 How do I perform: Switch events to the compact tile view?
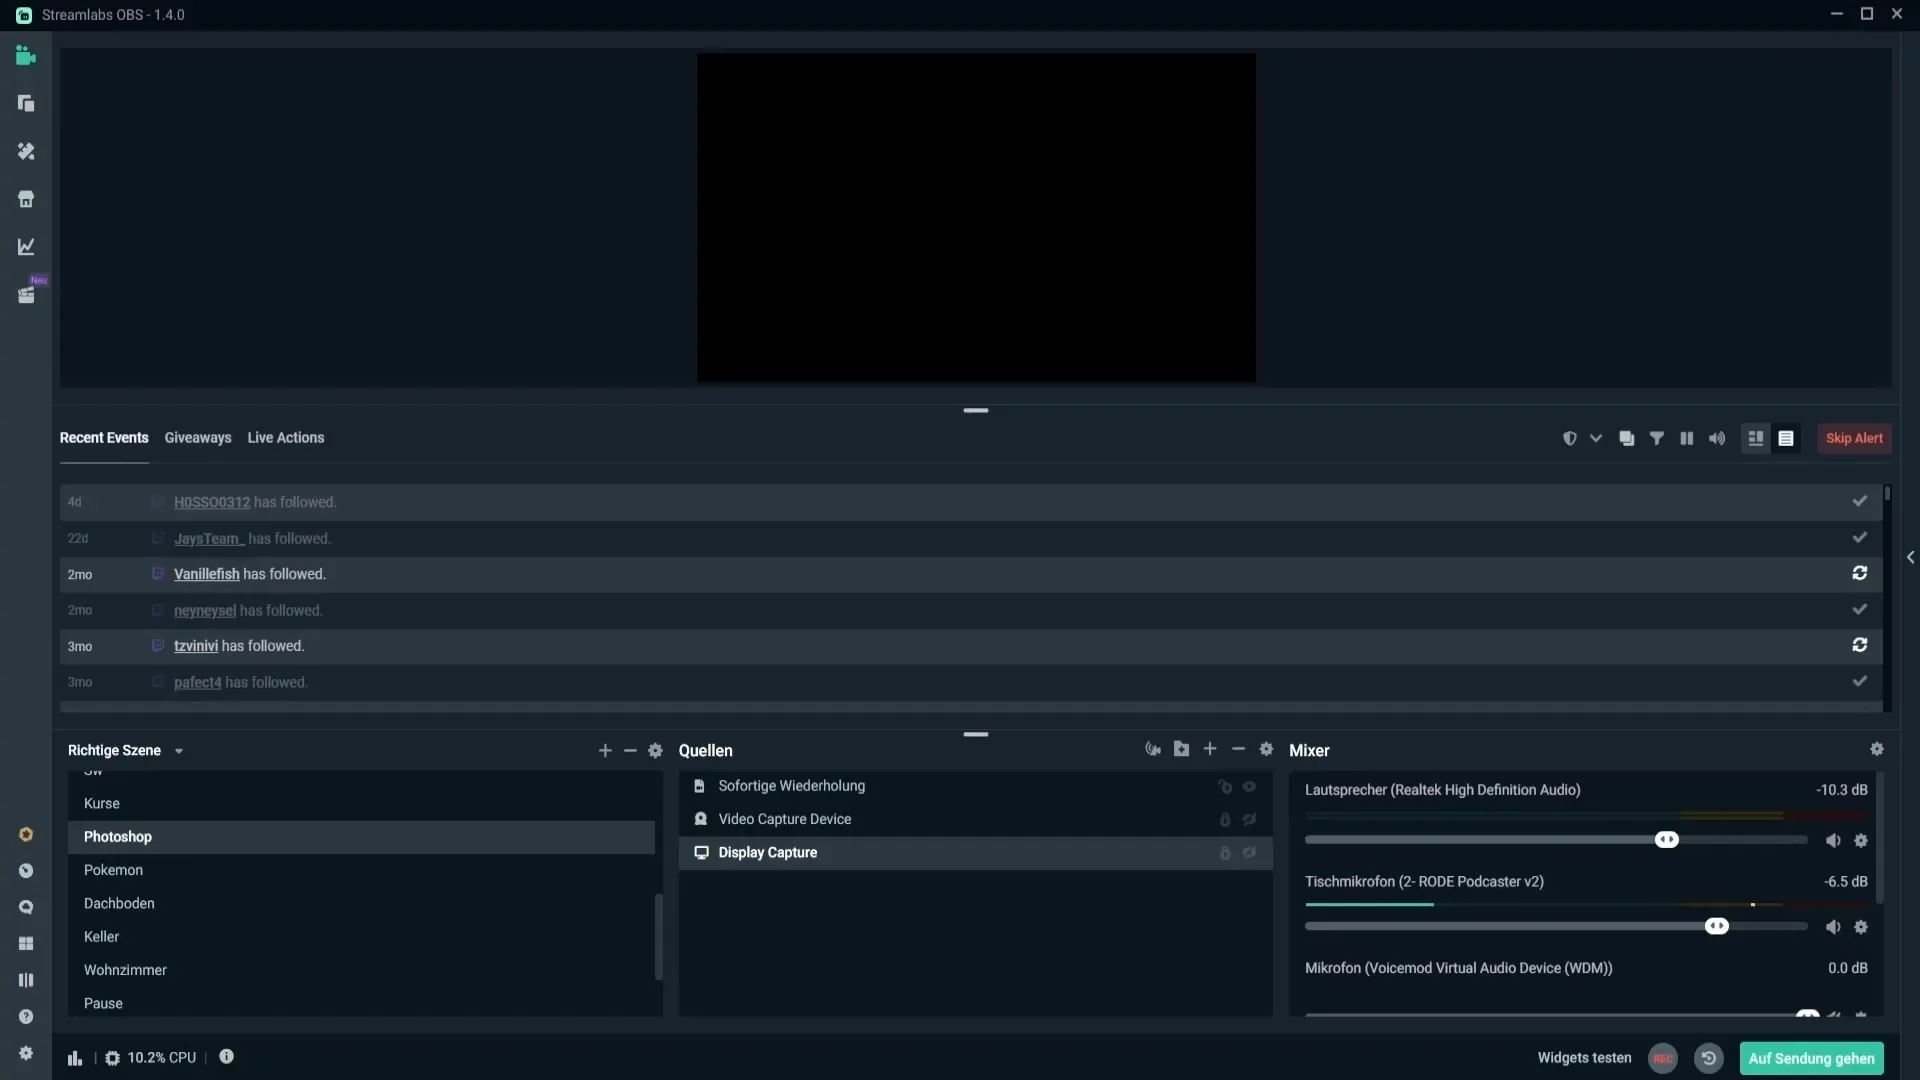1756,439
